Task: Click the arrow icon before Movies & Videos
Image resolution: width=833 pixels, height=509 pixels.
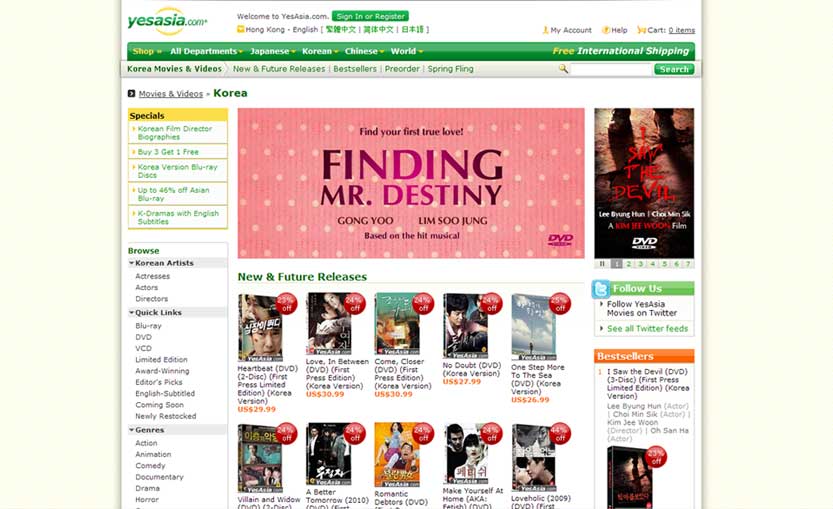Action: pos(131,94)
